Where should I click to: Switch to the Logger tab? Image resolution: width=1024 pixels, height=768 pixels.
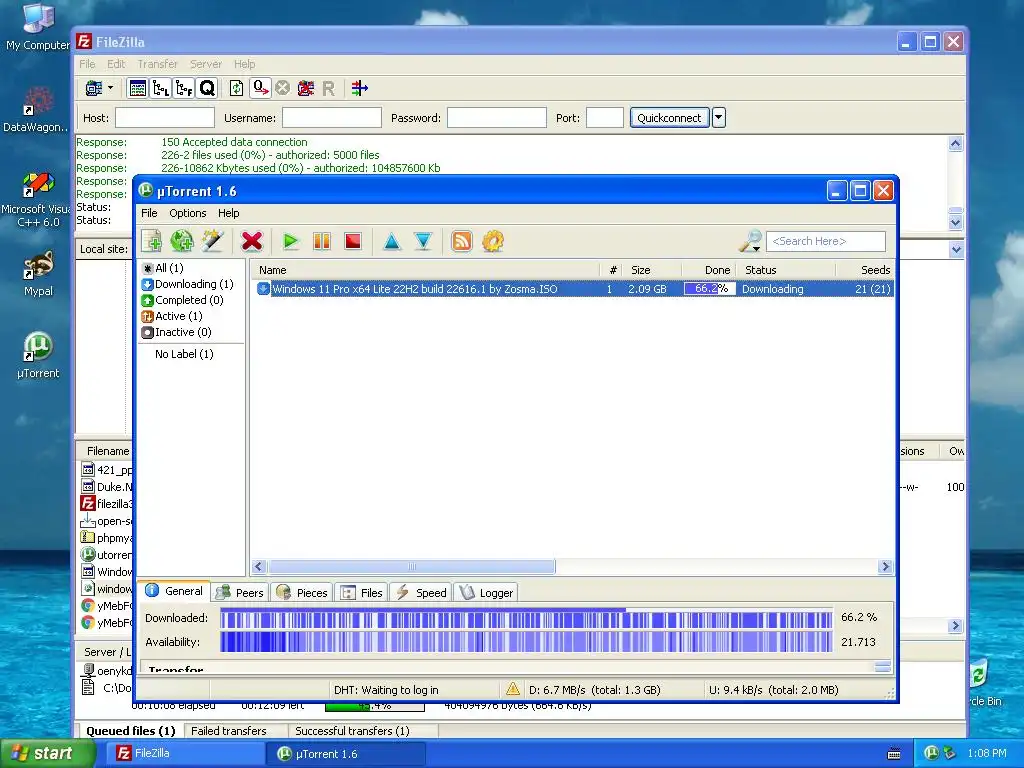click(486, 592)
